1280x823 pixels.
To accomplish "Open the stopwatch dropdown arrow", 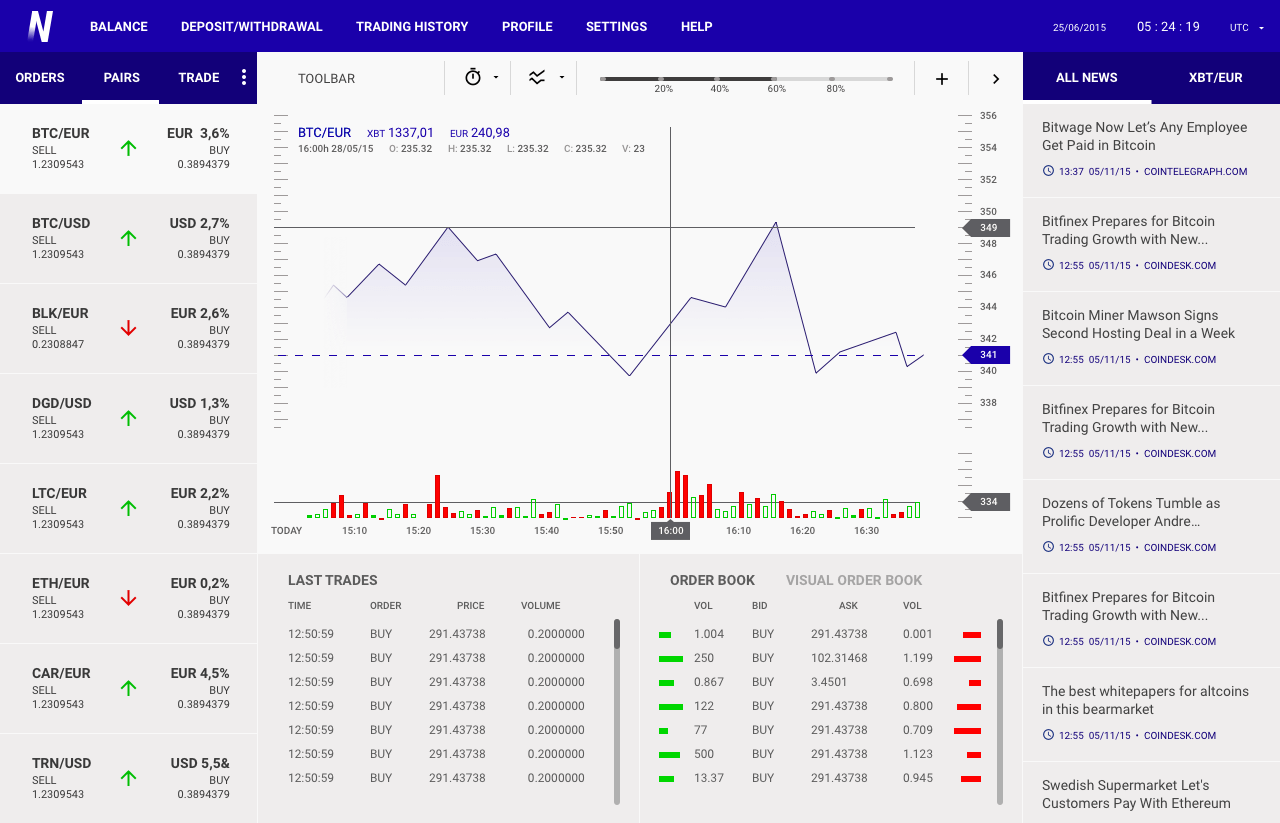I will pos(496,77).
